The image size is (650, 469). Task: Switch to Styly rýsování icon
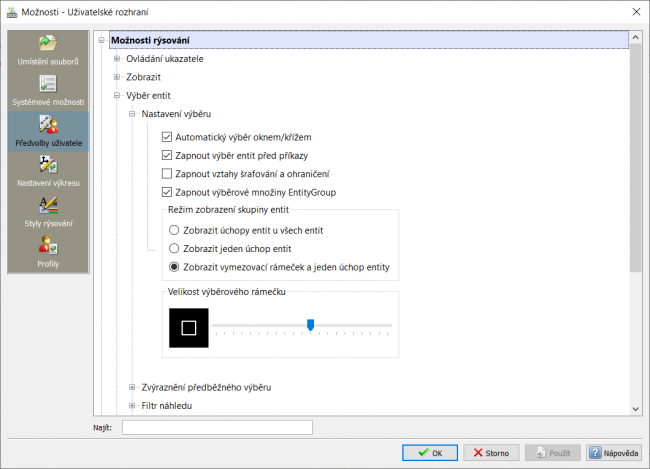pyautogui.click(x=48, y=205)
